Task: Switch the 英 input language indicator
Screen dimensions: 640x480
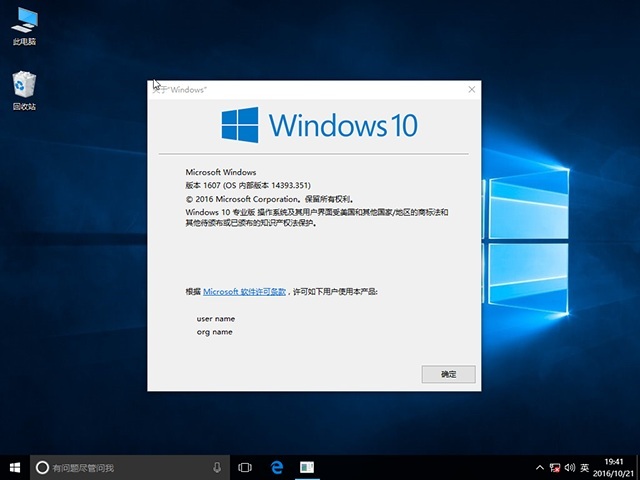Action: (x=584, y=467)
